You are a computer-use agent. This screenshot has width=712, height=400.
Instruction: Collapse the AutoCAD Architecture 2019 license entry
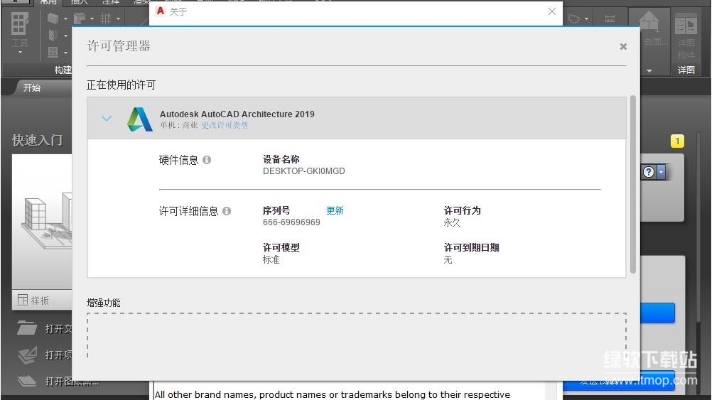tap(106, 119)
